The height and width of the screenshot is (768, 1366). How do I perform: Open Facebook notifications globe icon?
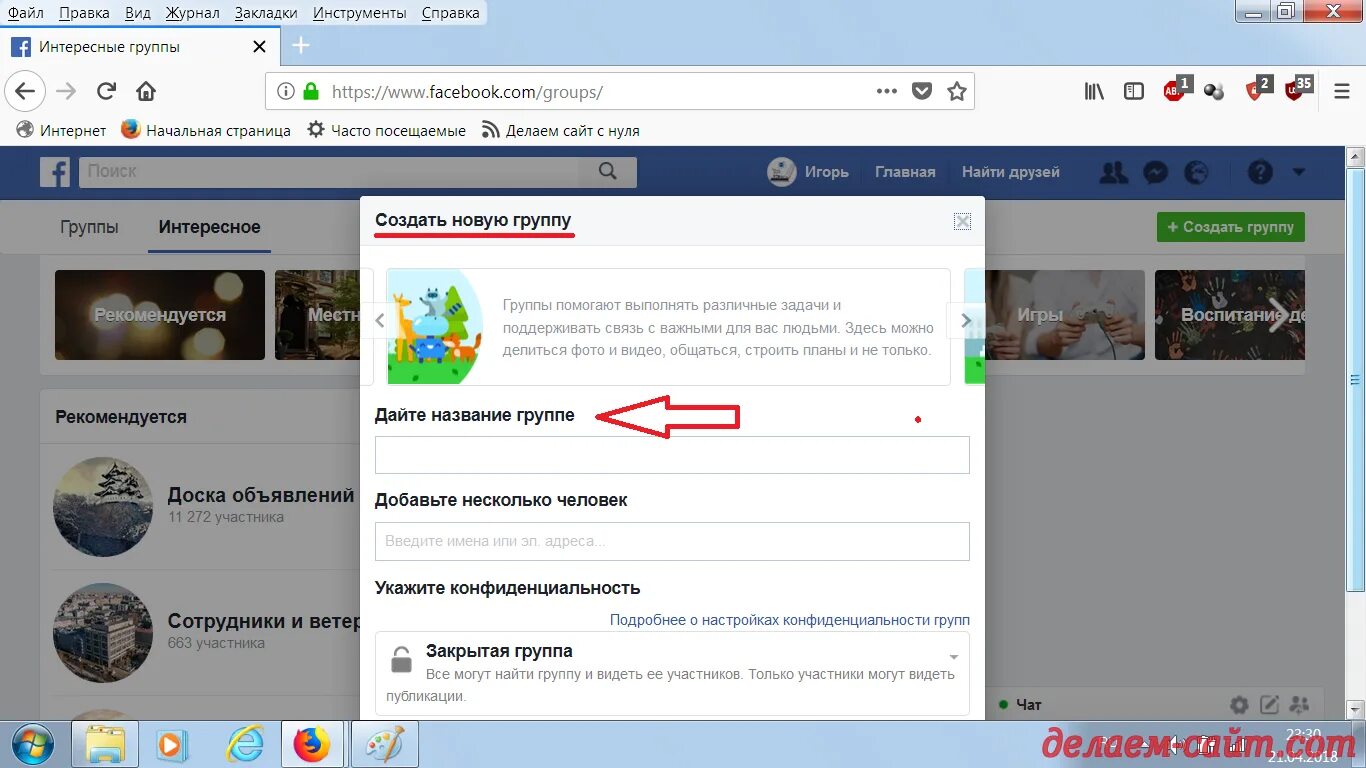1196,172
